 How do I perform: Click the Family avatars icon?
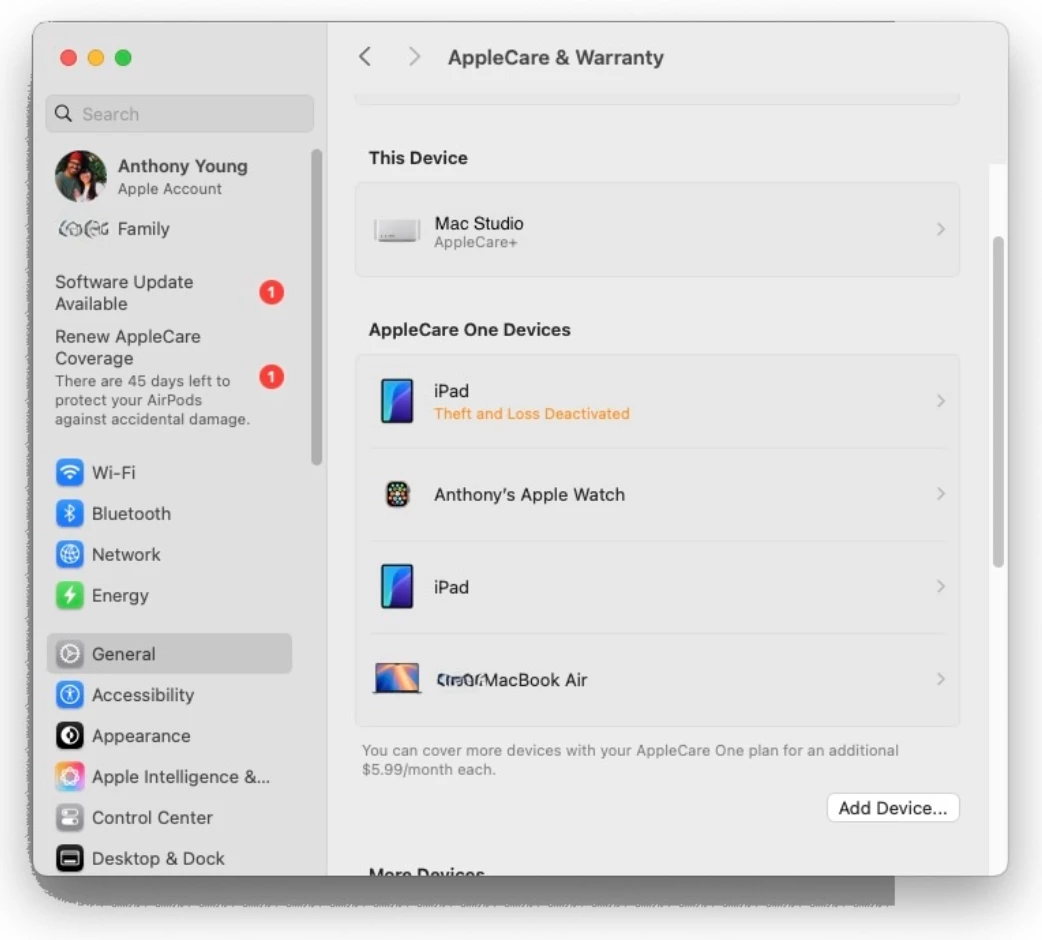coord(84,229)
